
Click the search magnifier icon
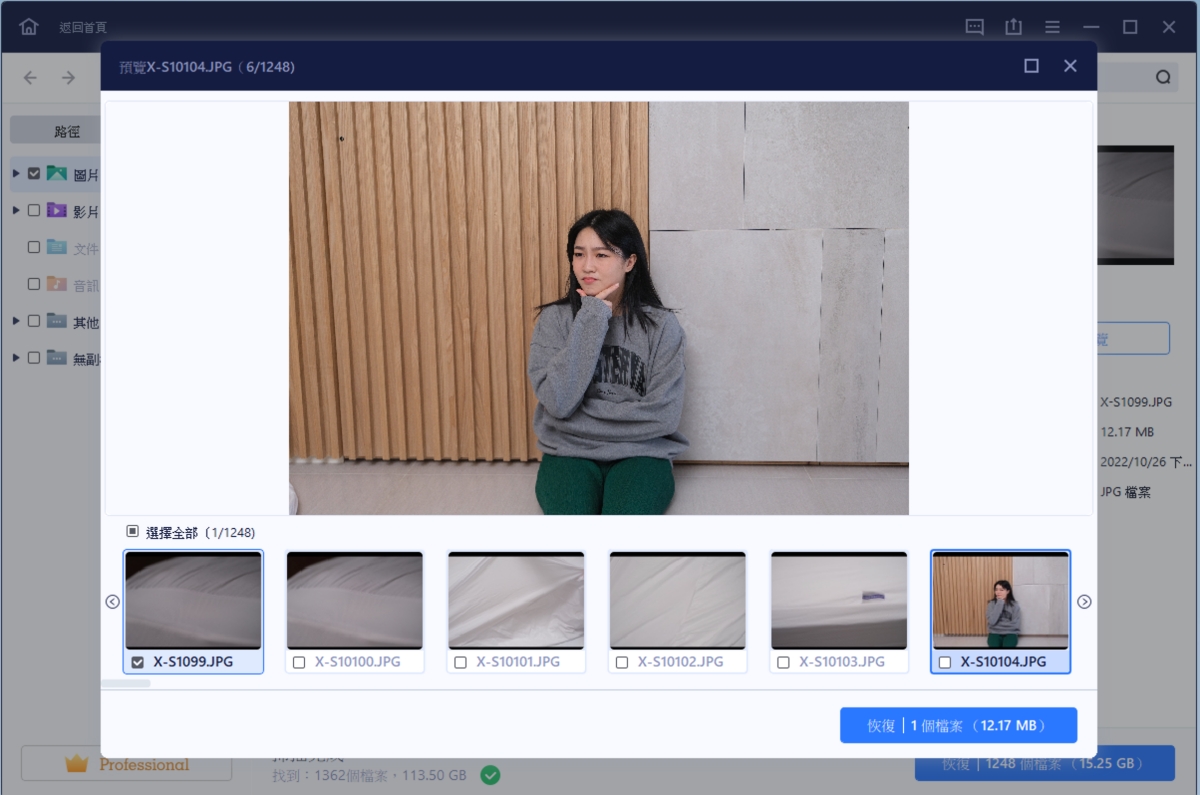(x=1163, y=77)
